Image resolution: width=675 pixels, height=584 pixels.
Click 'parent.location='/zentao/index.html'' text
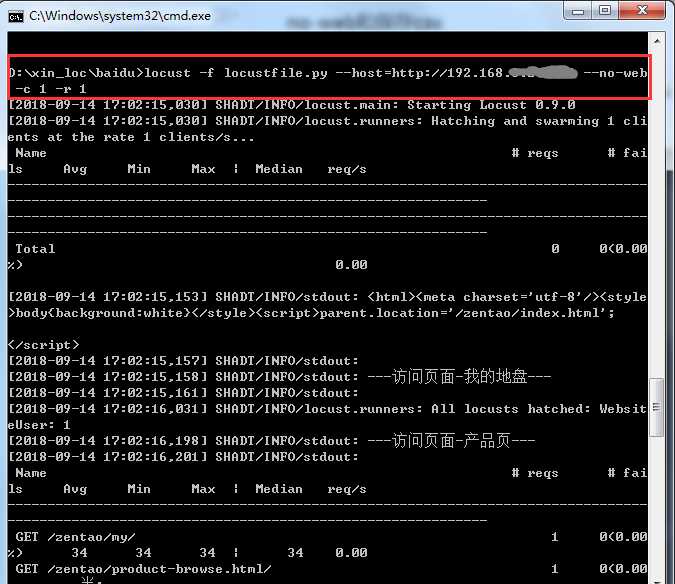pos(464,313)
